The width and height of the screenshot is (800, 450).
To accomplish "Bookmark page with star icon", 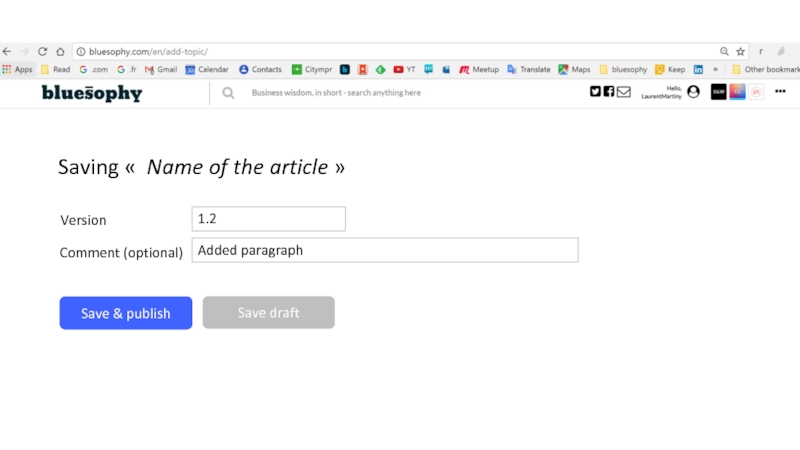I will click(x=740, y=52).
